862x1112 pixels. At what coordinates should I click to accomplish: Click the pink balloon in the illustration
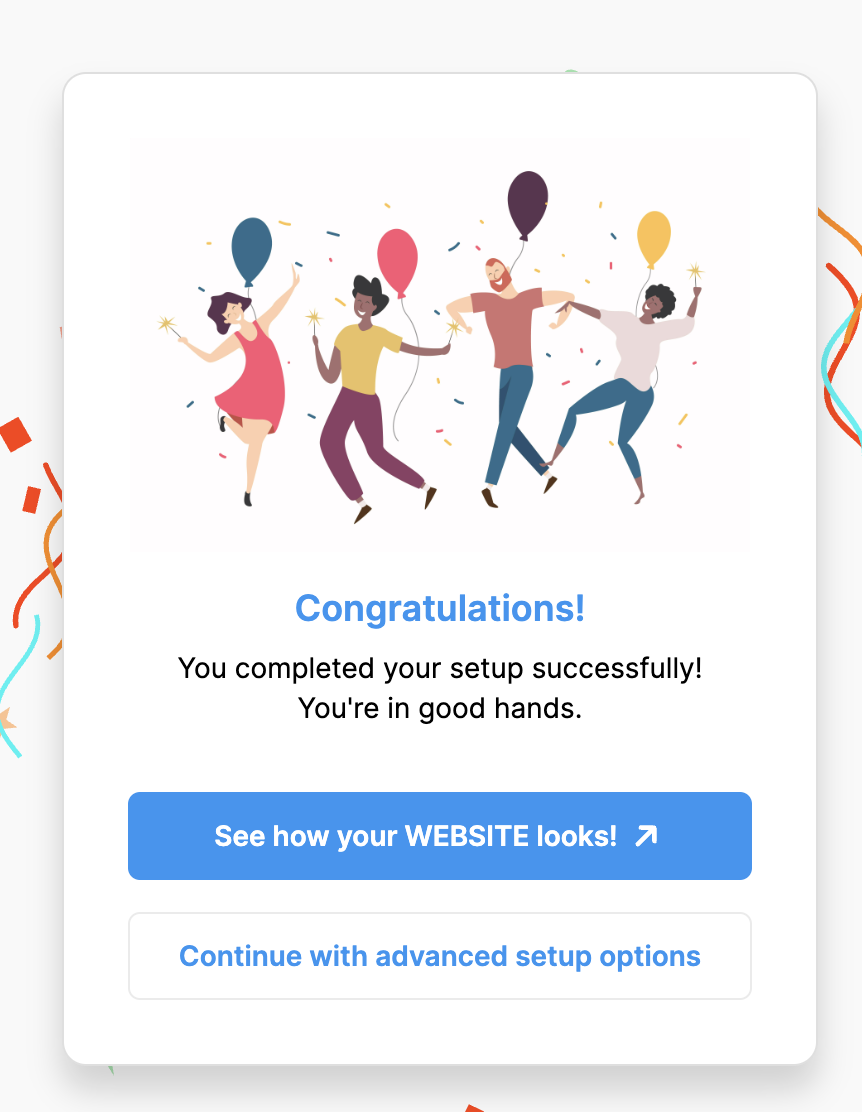(397, 261)
